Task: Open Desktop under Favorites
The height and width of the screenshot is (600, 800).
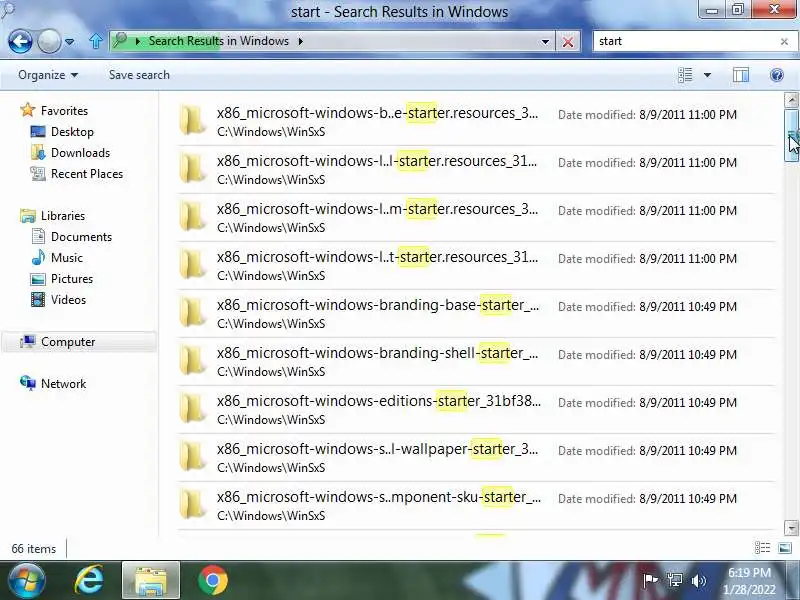Action: [x=72, y=132]
